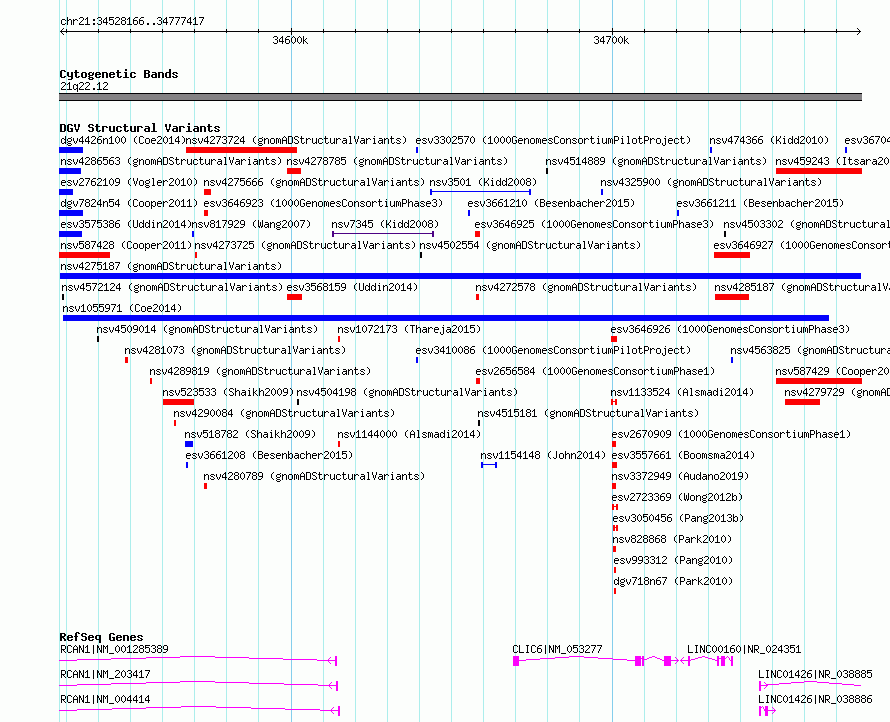The height and width of the screenshot is (722, 890).
Task: Click the red bar under nsv587428
Action: click(85, 255)
